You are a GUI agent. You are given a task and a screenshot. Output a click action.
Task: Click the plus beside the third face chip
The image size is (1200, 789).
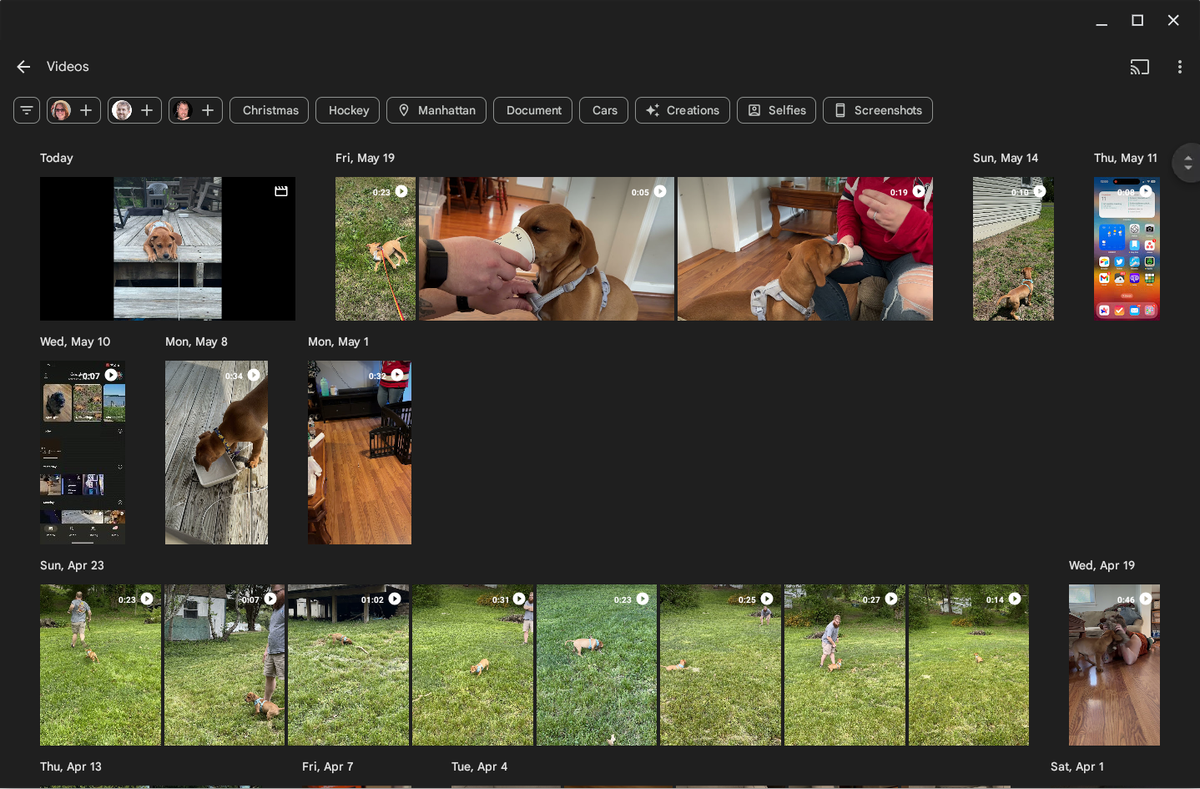207,110
